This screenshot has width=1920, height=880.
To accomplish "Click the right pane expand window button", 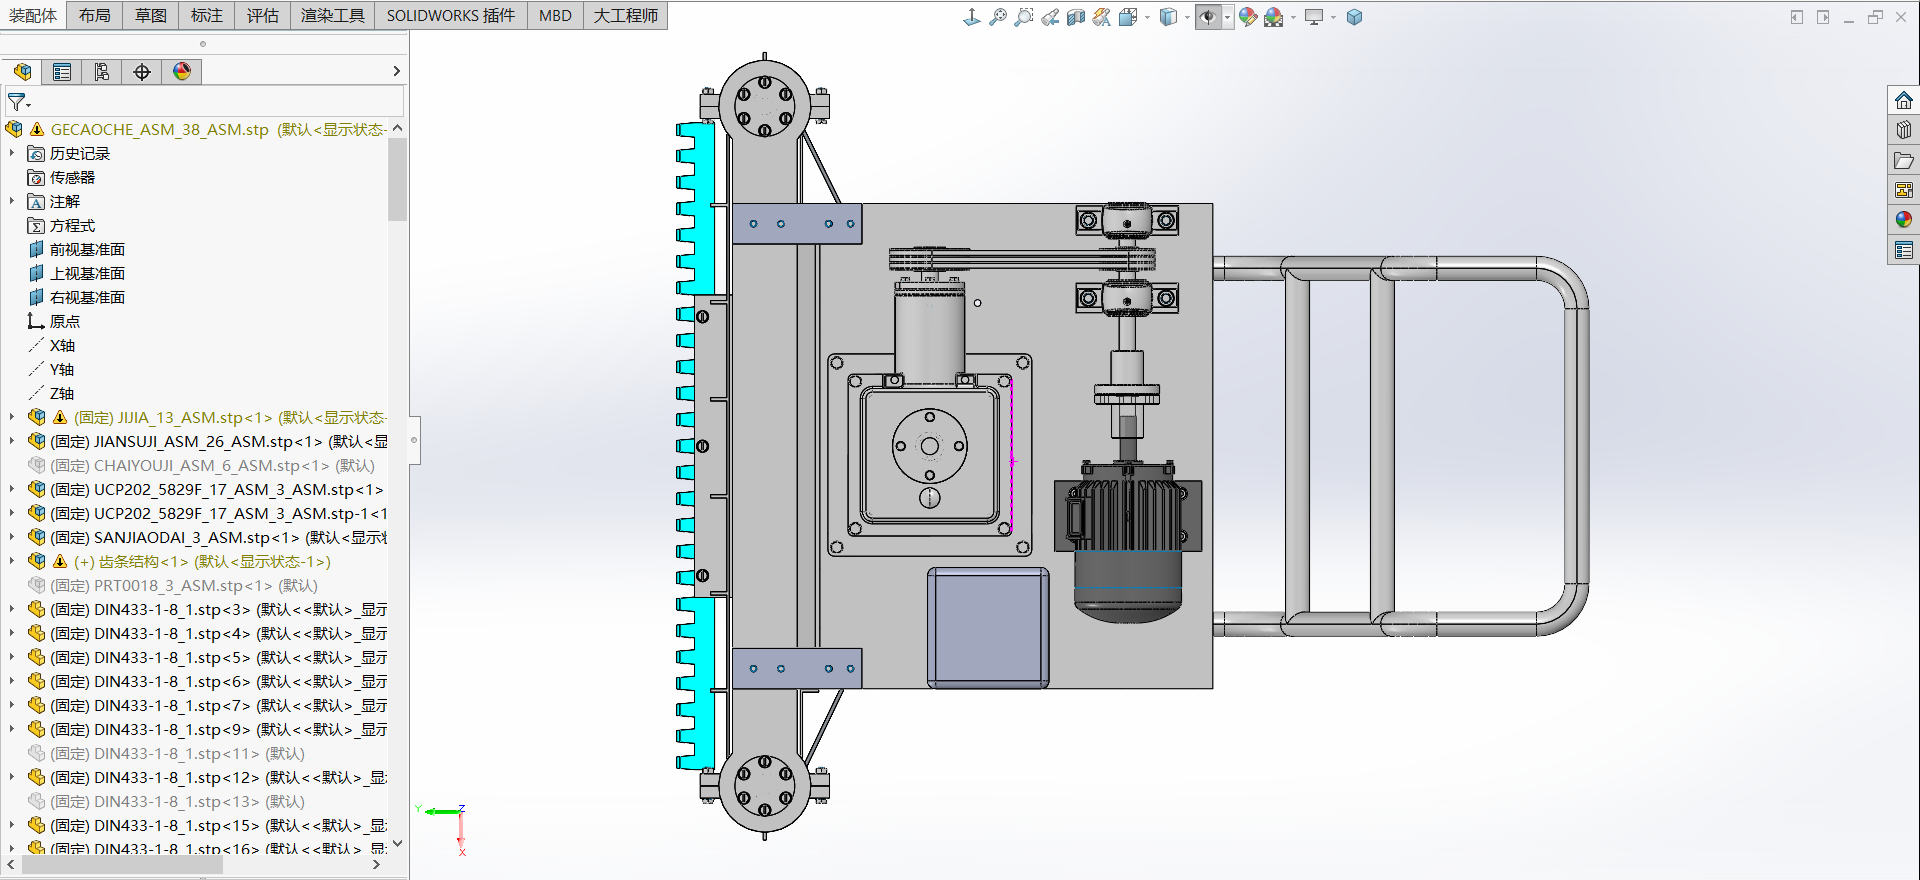I will (1823, 17).
